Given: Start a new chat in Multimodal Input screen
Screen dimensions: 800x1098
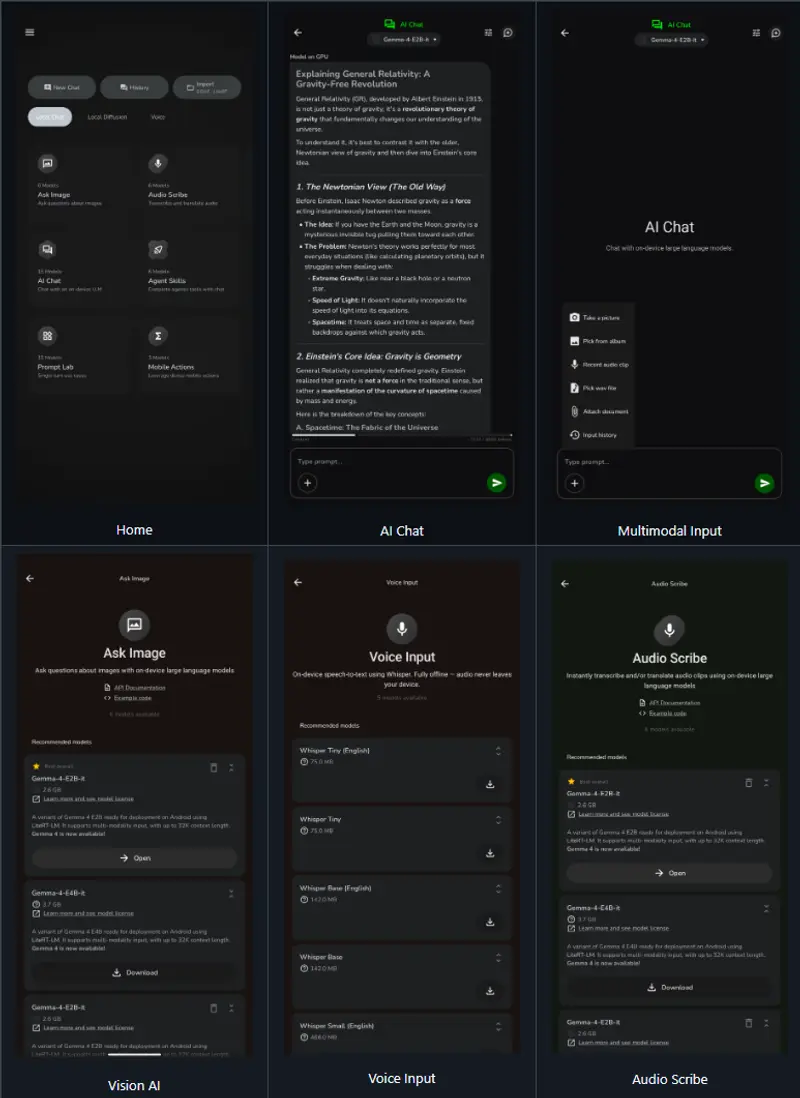Looking at the screenshot, I should (x=776, y=33).
